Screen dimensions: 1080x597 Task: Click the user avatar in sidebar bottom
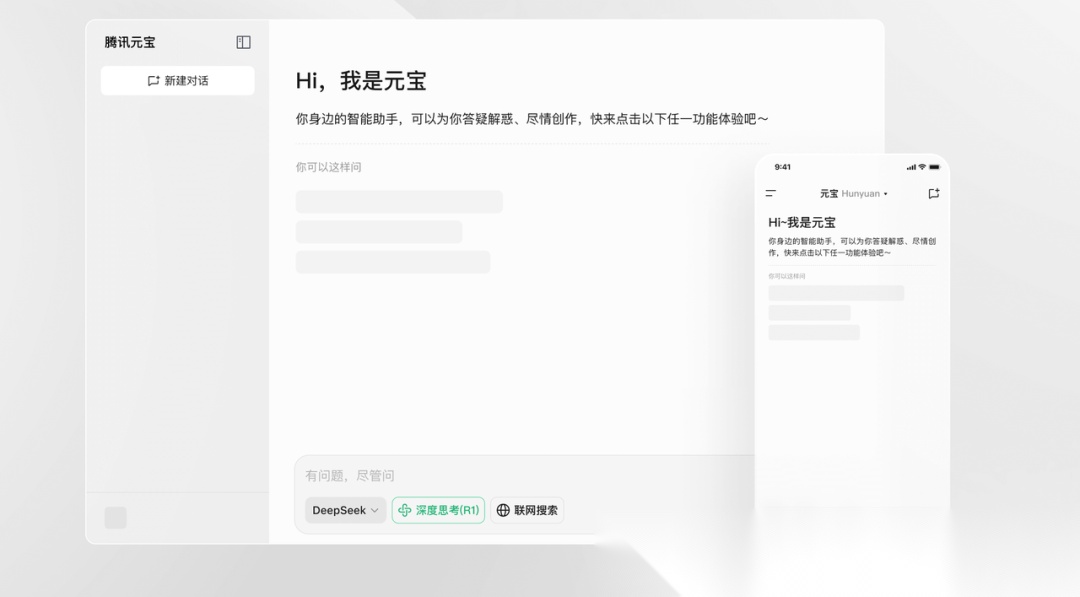(116, 518)
